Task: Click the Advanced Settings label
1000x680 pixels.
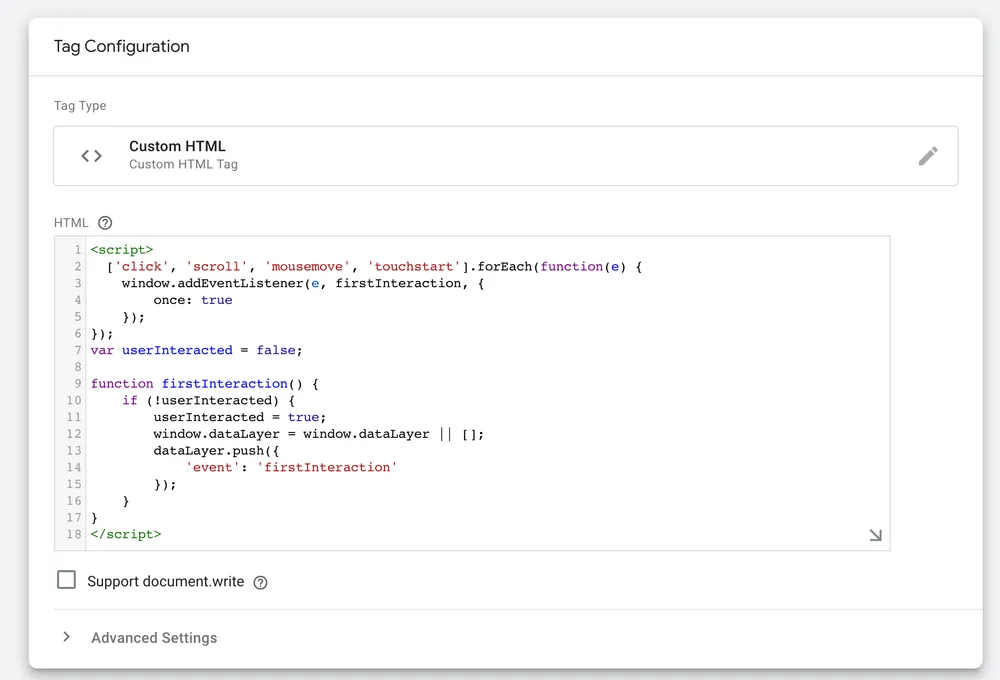Action: pos(154,638)
